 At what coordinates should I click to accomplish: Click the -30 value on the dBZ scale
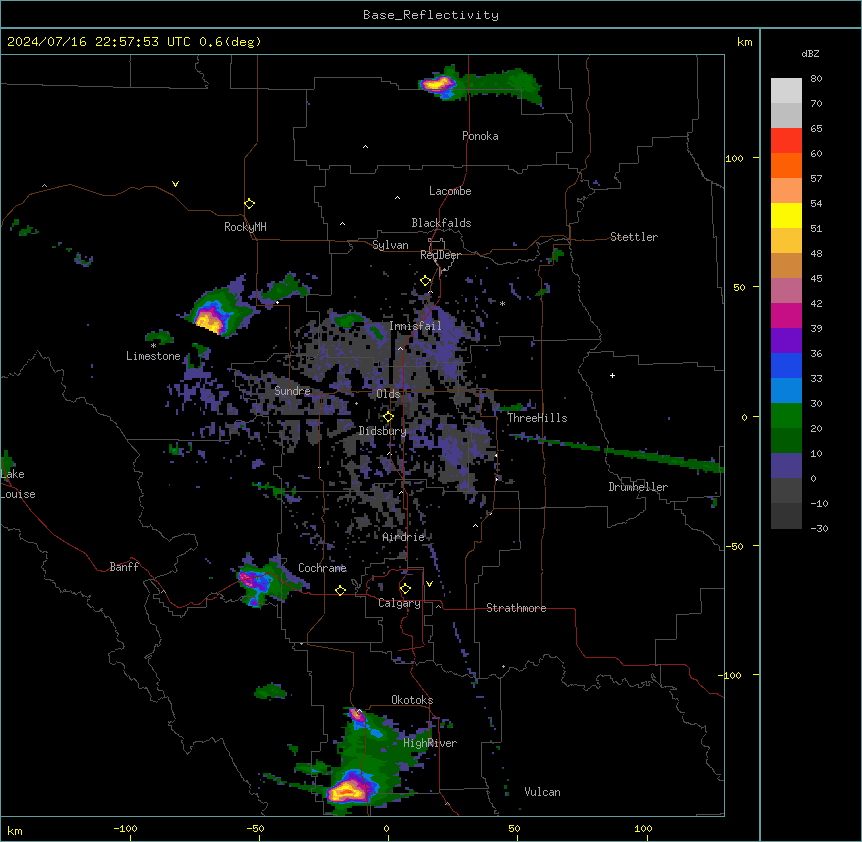click(x=819, y=528)
